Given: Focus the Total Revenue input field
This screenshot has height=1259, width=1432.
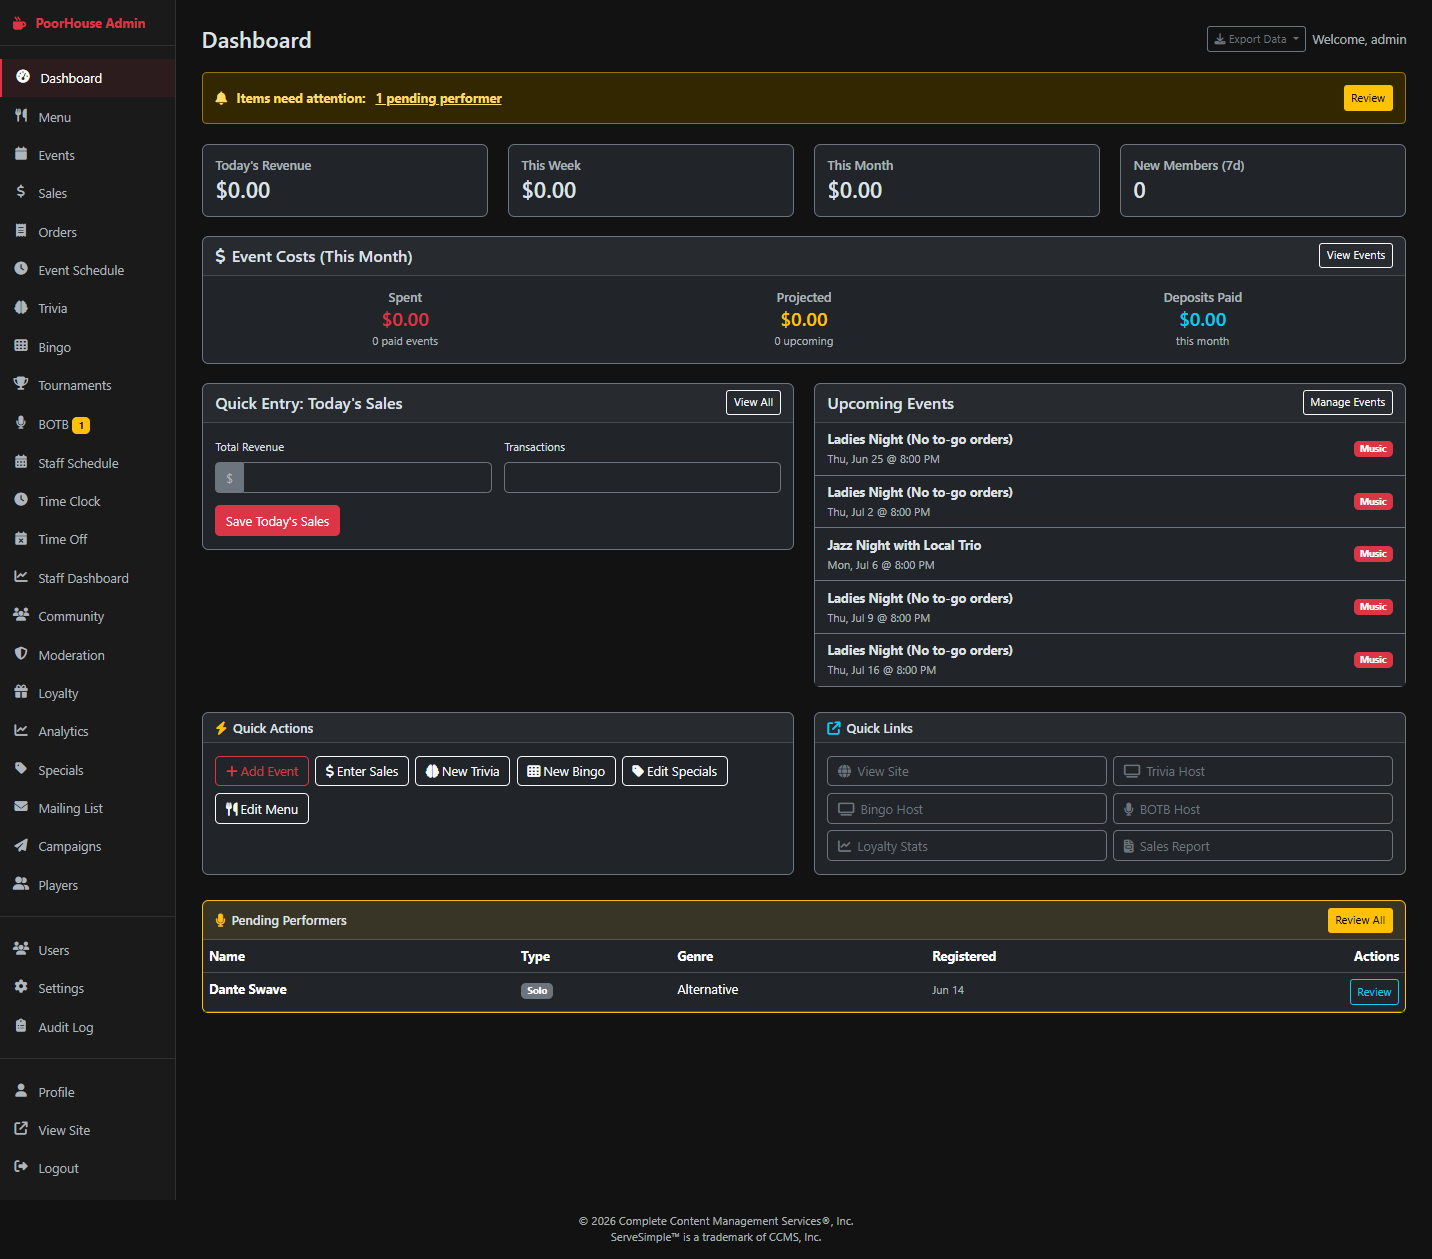Looking at the screenshot, I should [x=367, y=478].
